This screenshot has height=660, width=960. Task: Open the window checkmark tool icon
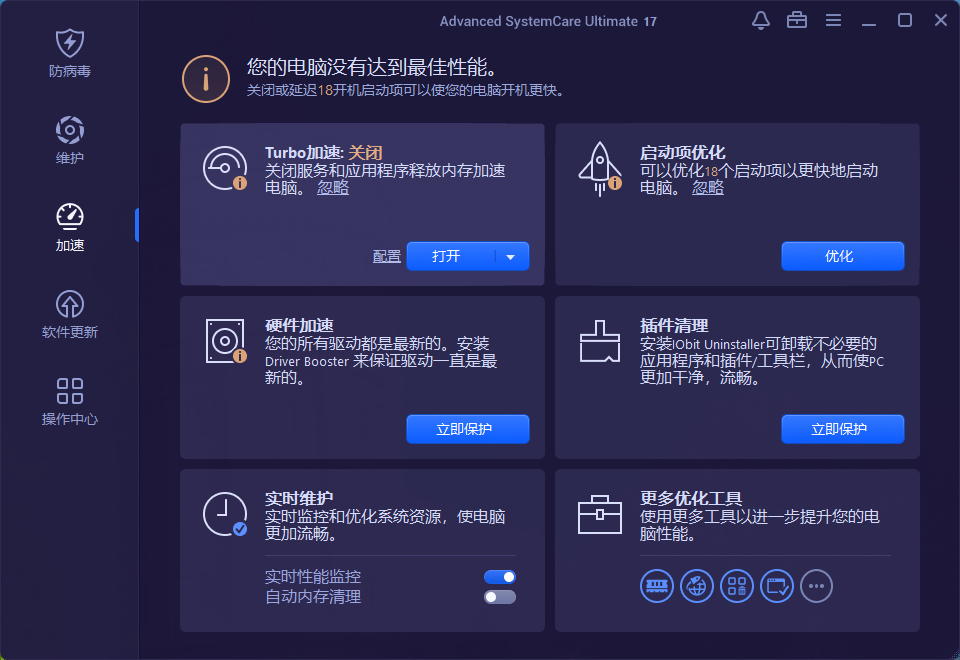pyautogui.click(x=777, y=586)
